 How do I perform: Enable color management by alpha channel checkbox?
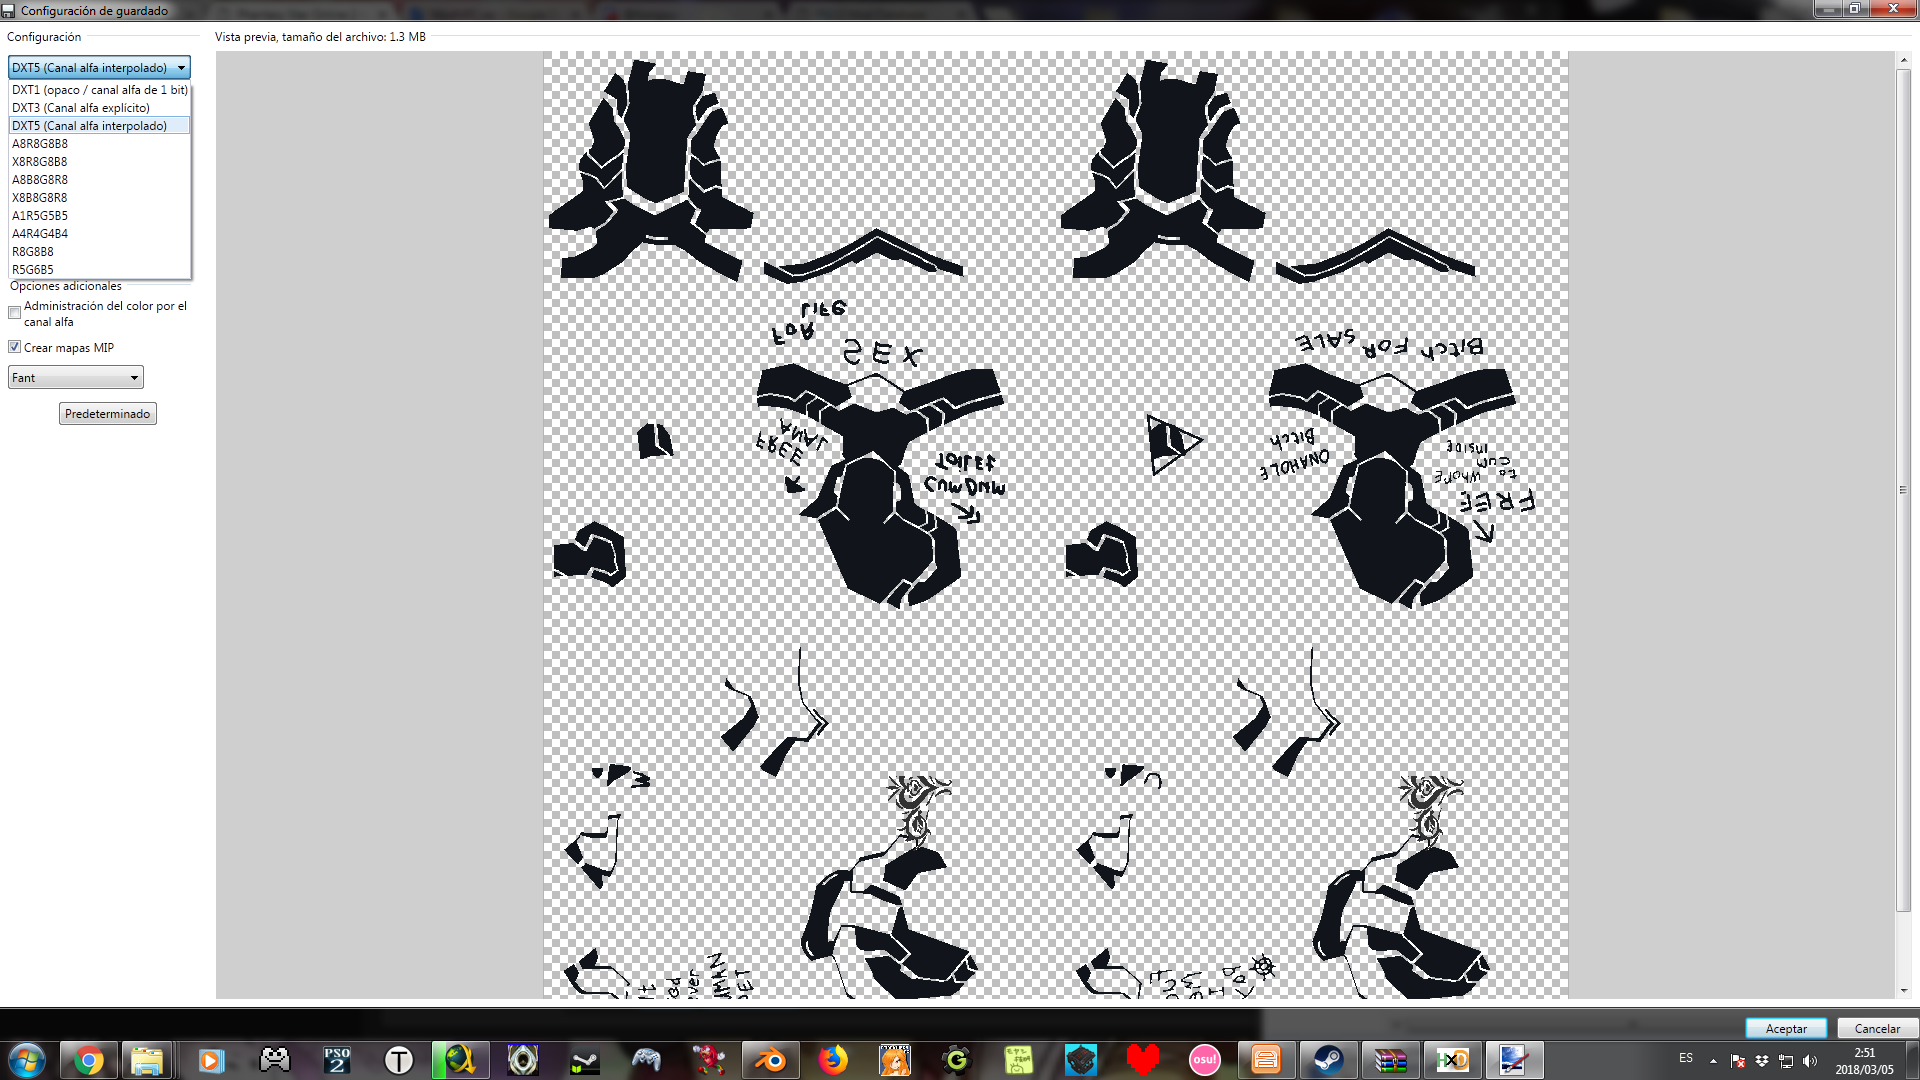click(15, 313)
